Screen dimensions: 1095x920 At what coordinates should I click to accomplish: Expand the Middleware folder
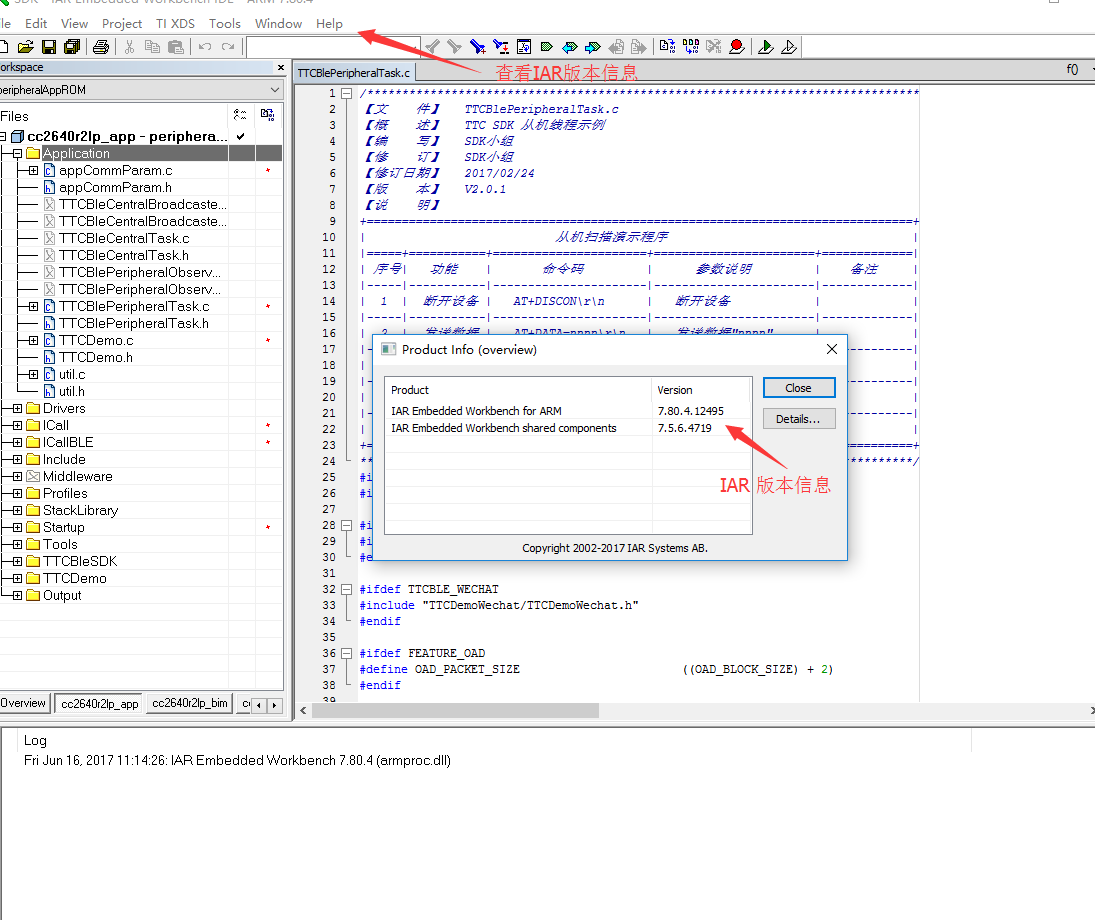pyautogui.click(x=17, y=476)
